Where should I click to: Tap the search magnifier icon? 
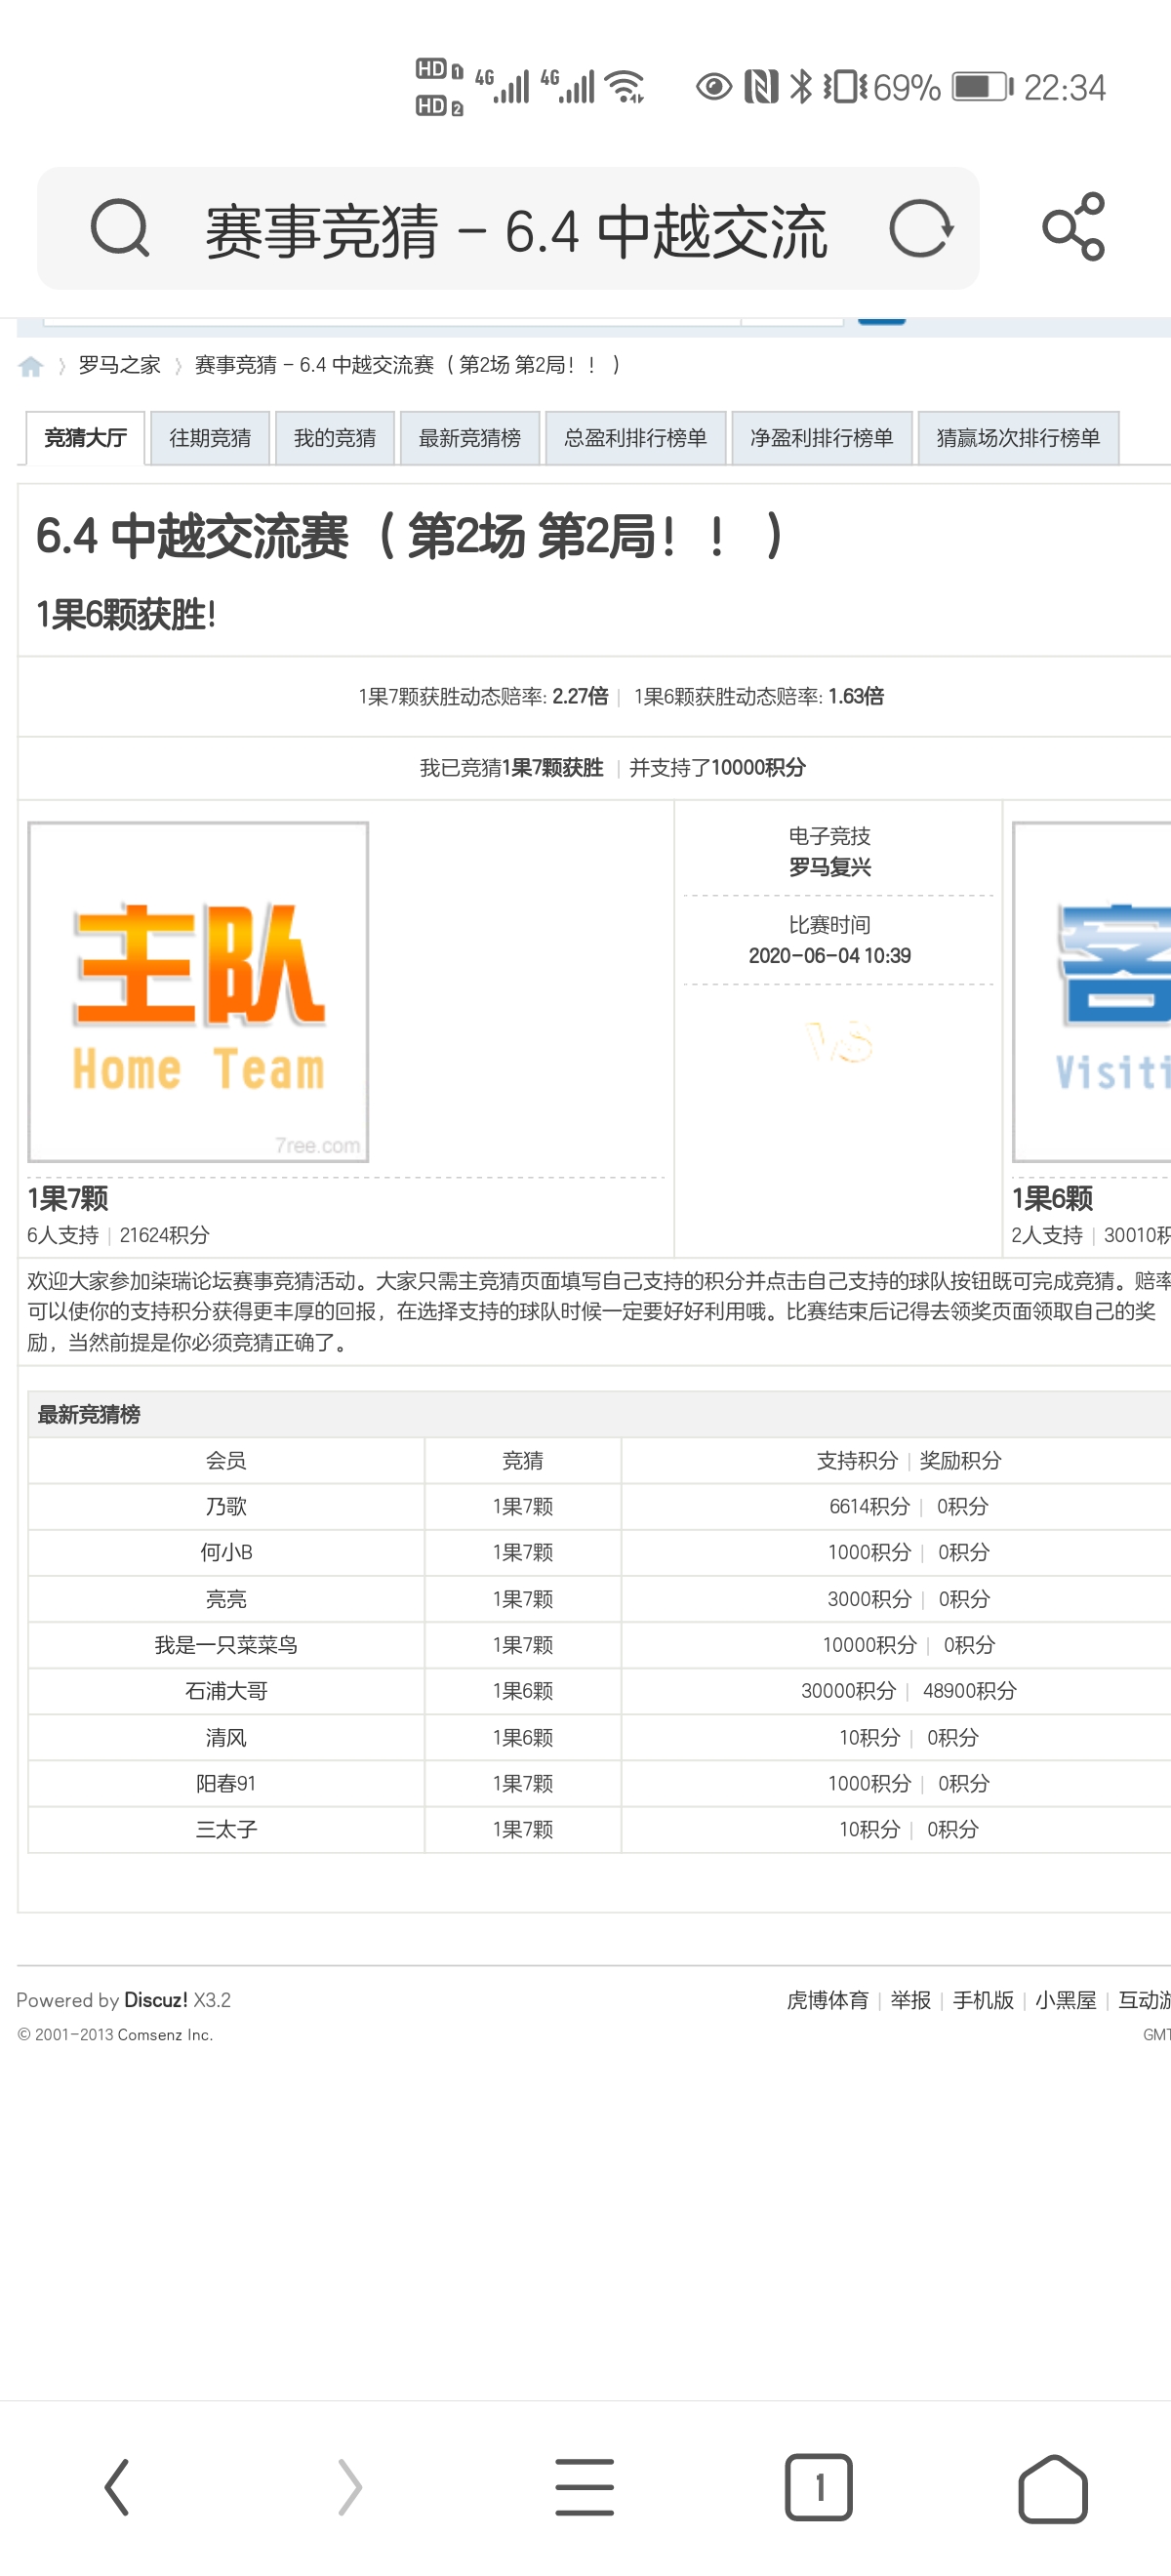click(x=120, y=228)
